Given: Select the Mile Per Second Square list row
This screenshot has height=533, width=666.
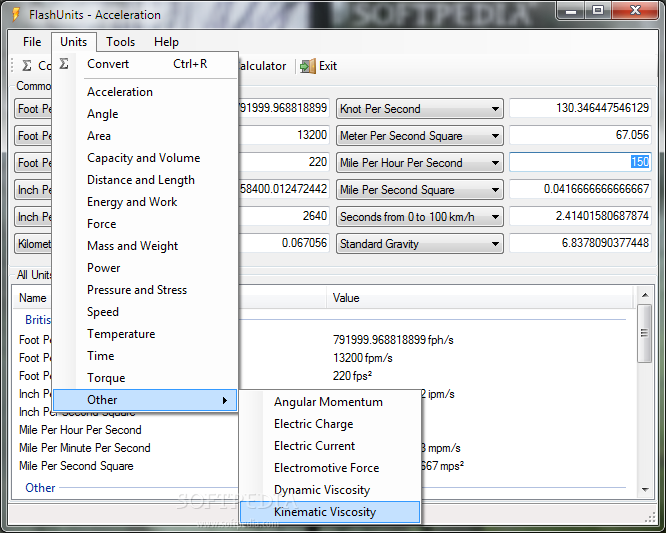Looking at the screenshot, I should click(76, 466).
